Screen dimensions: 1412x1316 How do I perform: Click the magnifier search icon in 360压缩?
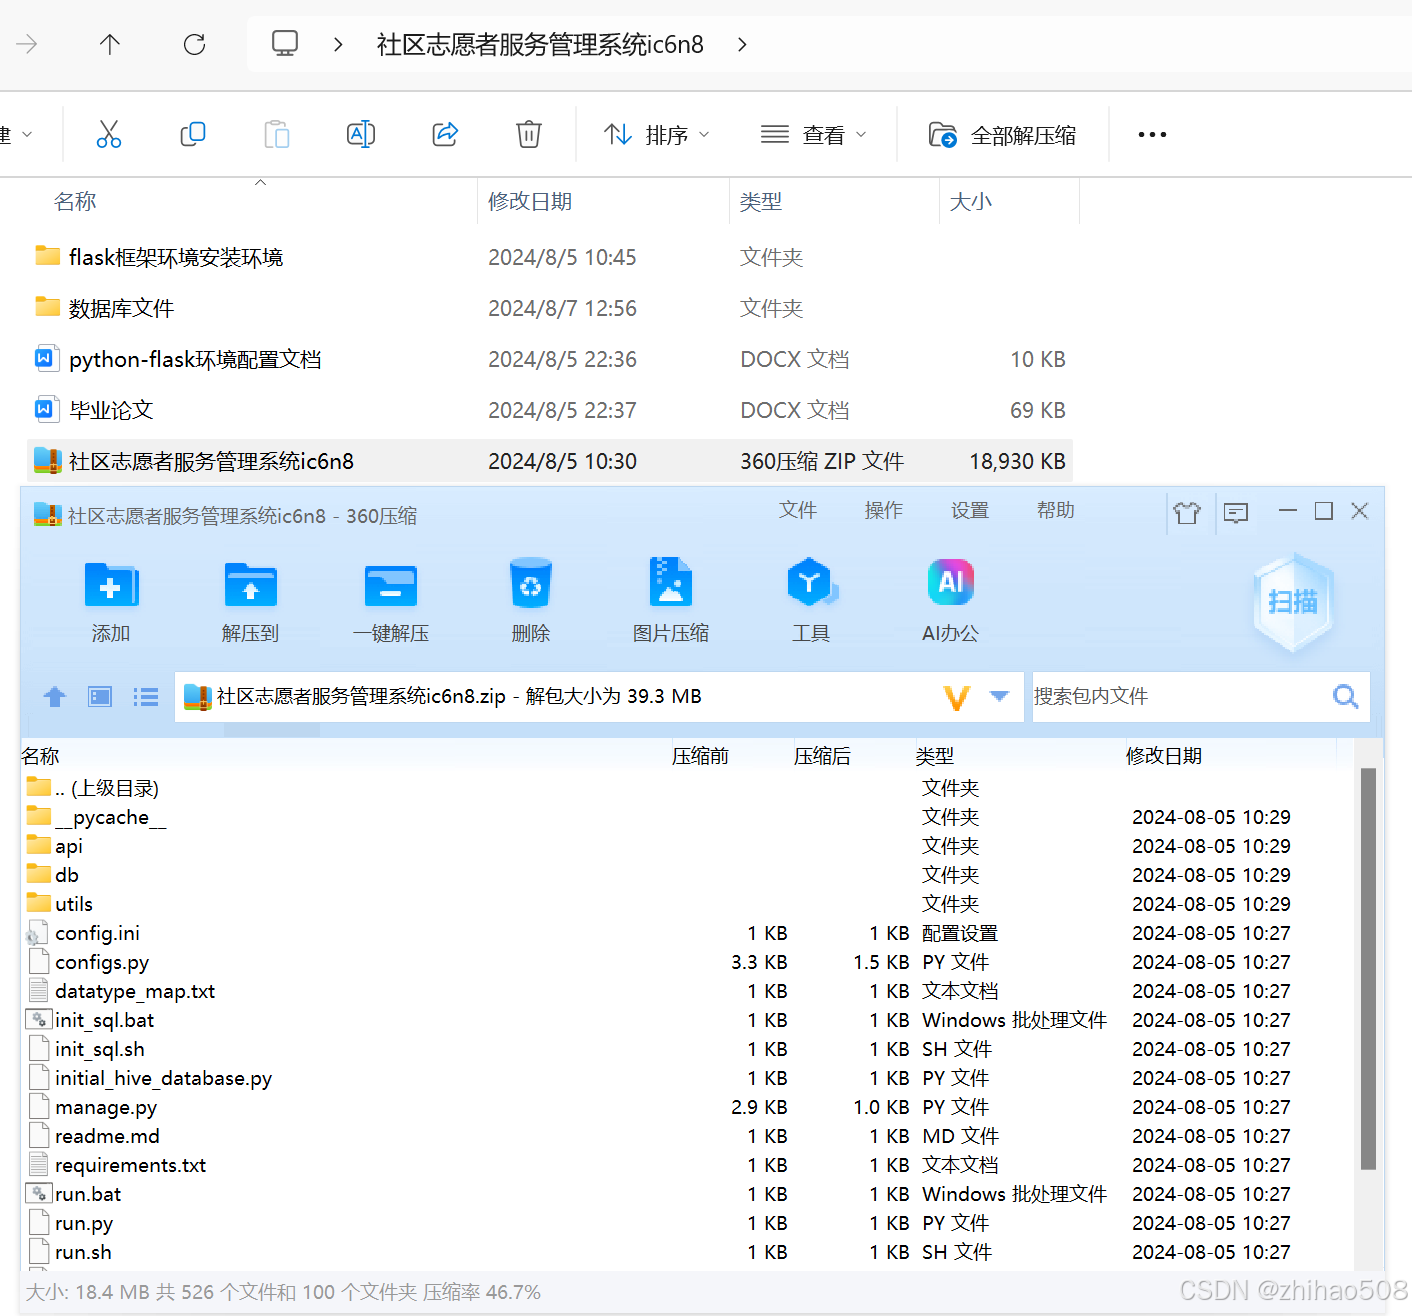click(x=1346, y=696)
